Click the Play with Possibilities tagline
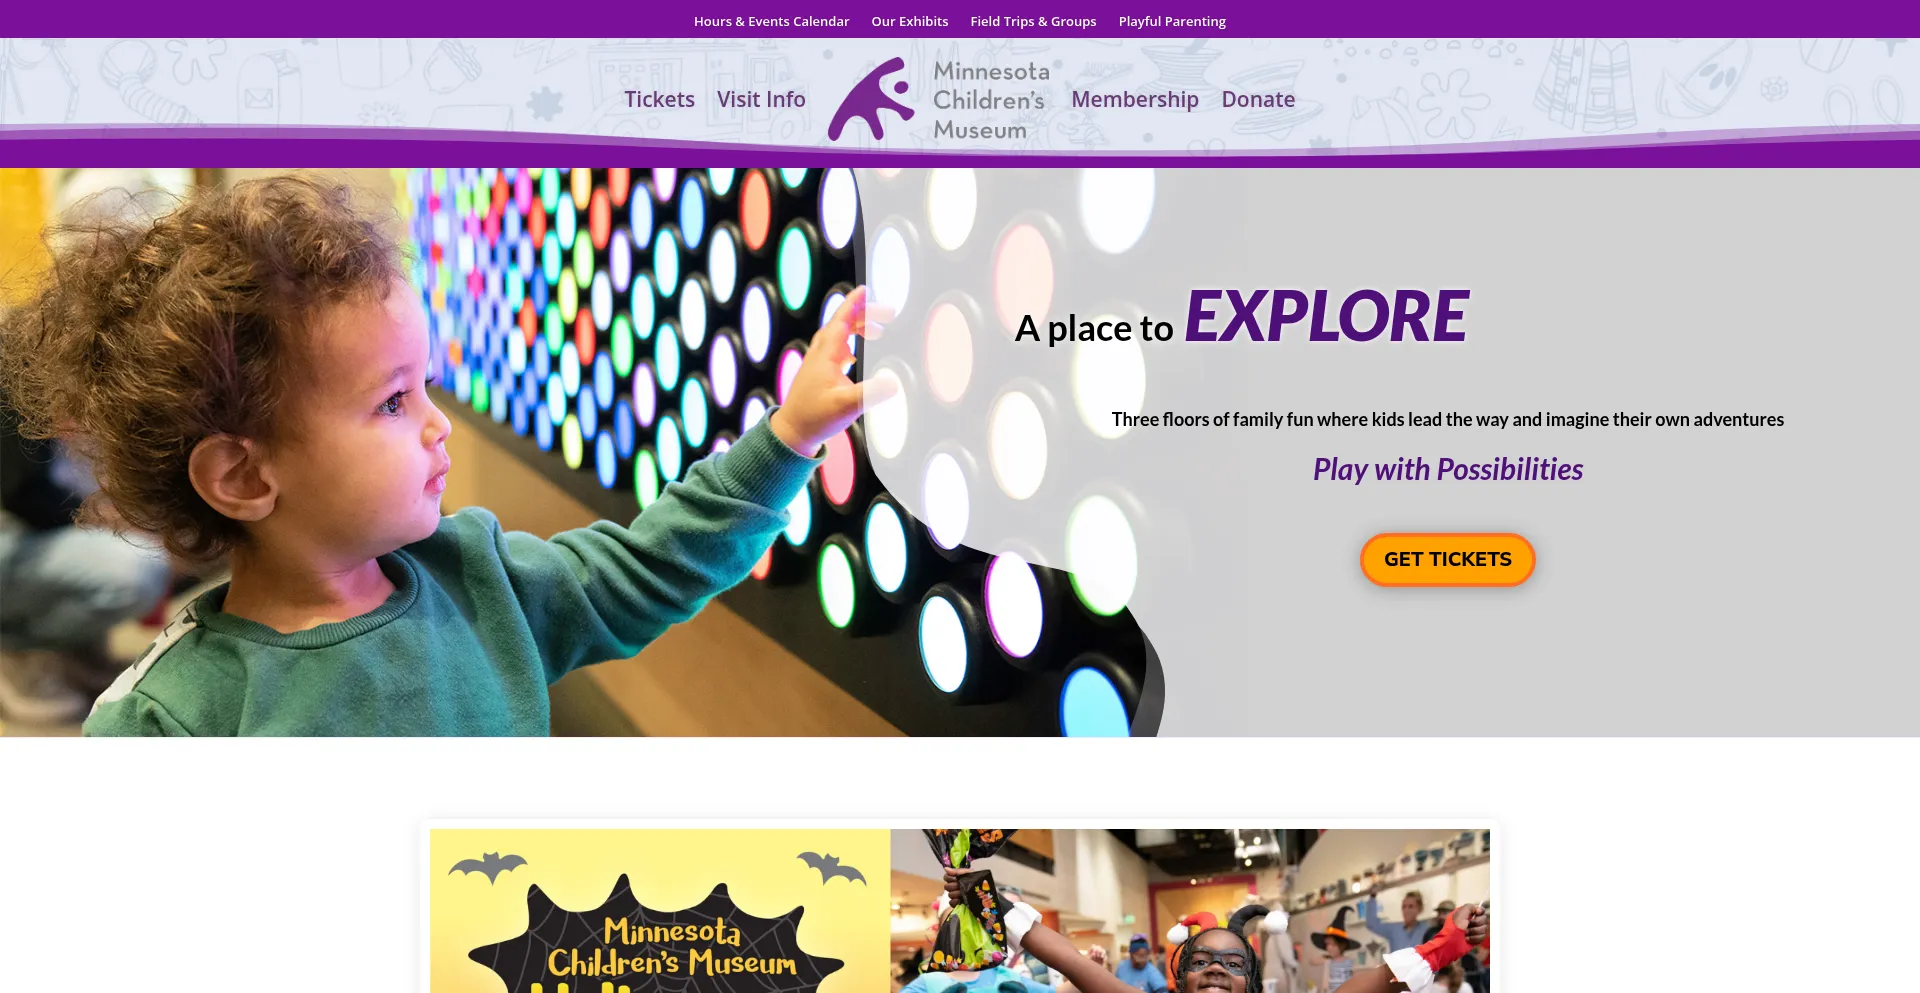1920x993 pixels. (1447, 469)
